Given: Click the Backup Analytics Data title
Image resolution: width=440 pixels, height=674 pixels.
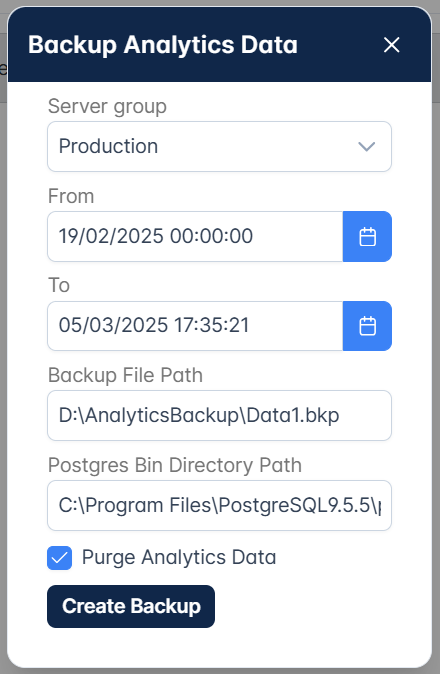Looking at the screenshot, I should (163, 45).
